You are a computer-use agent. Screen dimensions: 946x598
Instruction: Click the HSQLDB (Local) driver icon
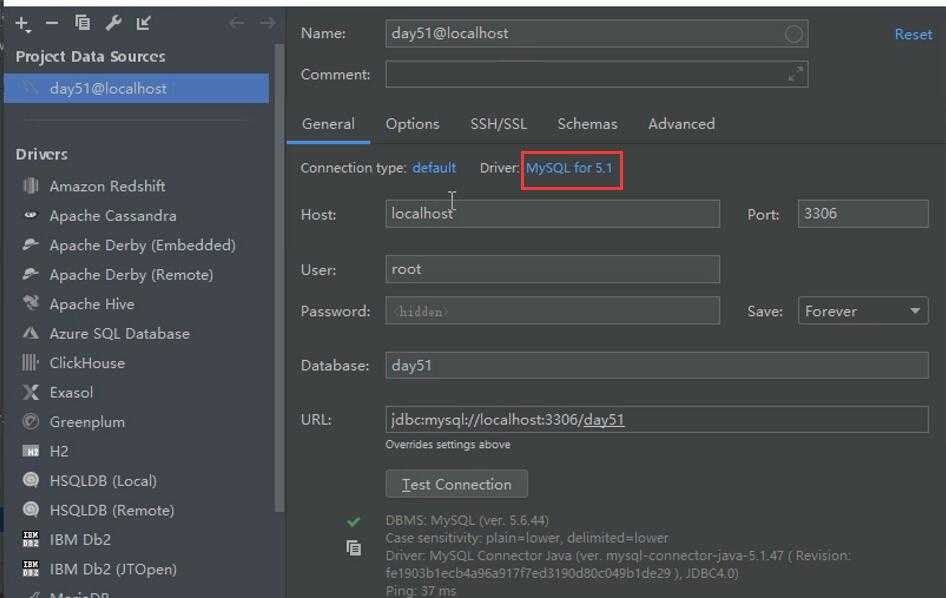[30, 480]
